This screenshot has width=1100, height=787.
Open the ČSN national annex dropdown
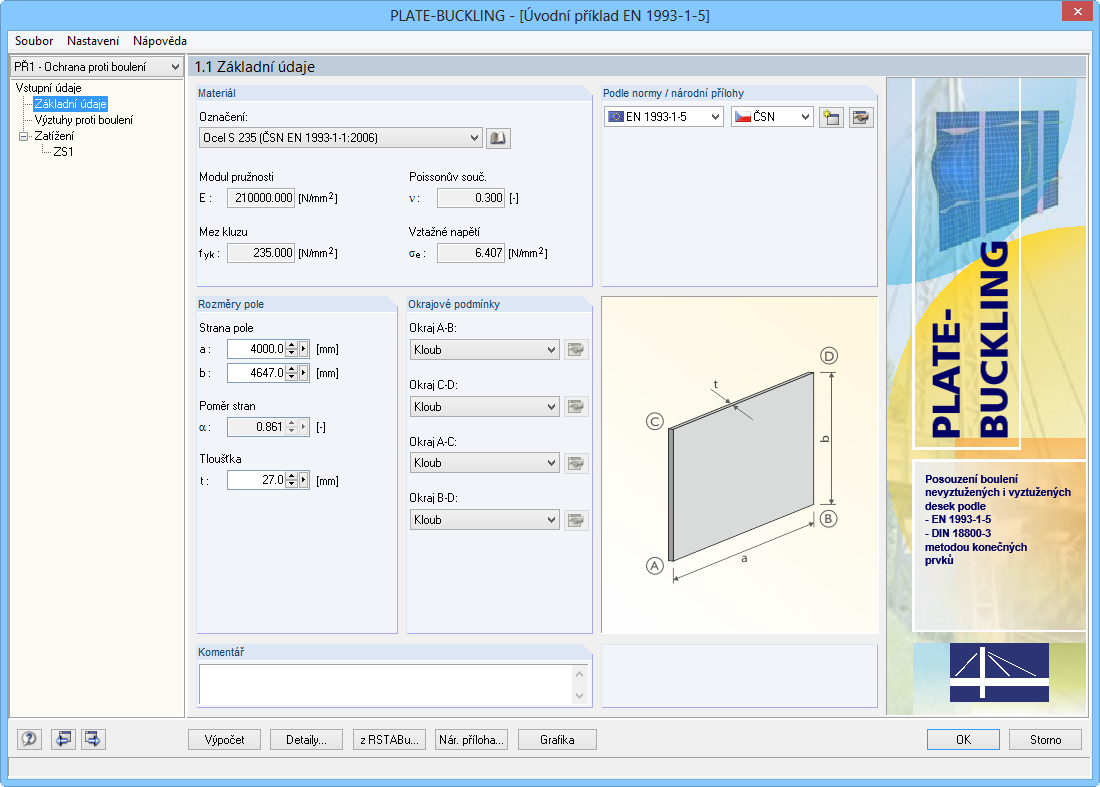pyautogui.click(x=772, y=117)
